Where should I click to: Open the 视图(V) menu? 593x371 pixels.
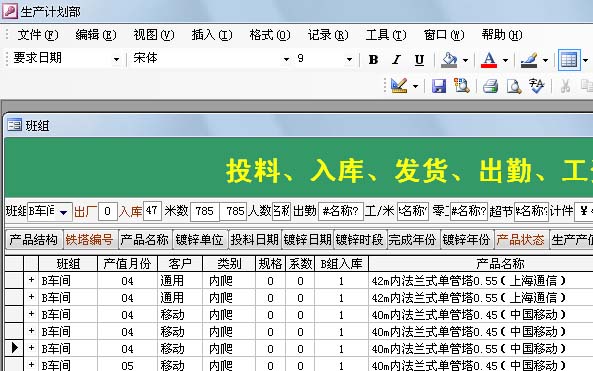(154, 35)
